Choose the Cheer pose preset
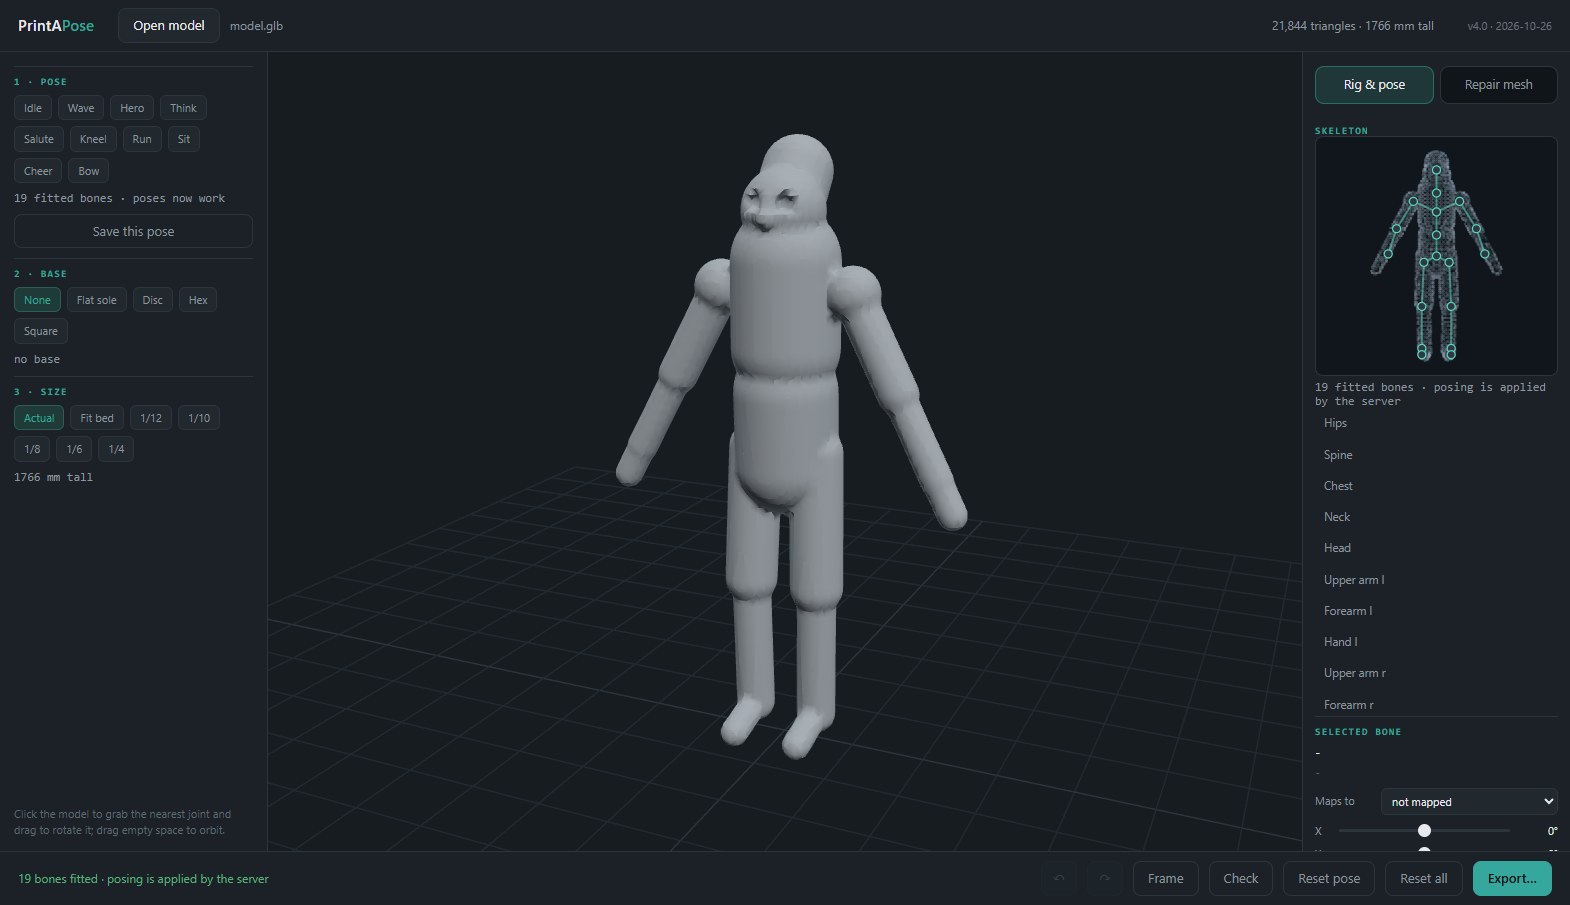Screen dimensions: 1570x905 click(x=38, y=171)
